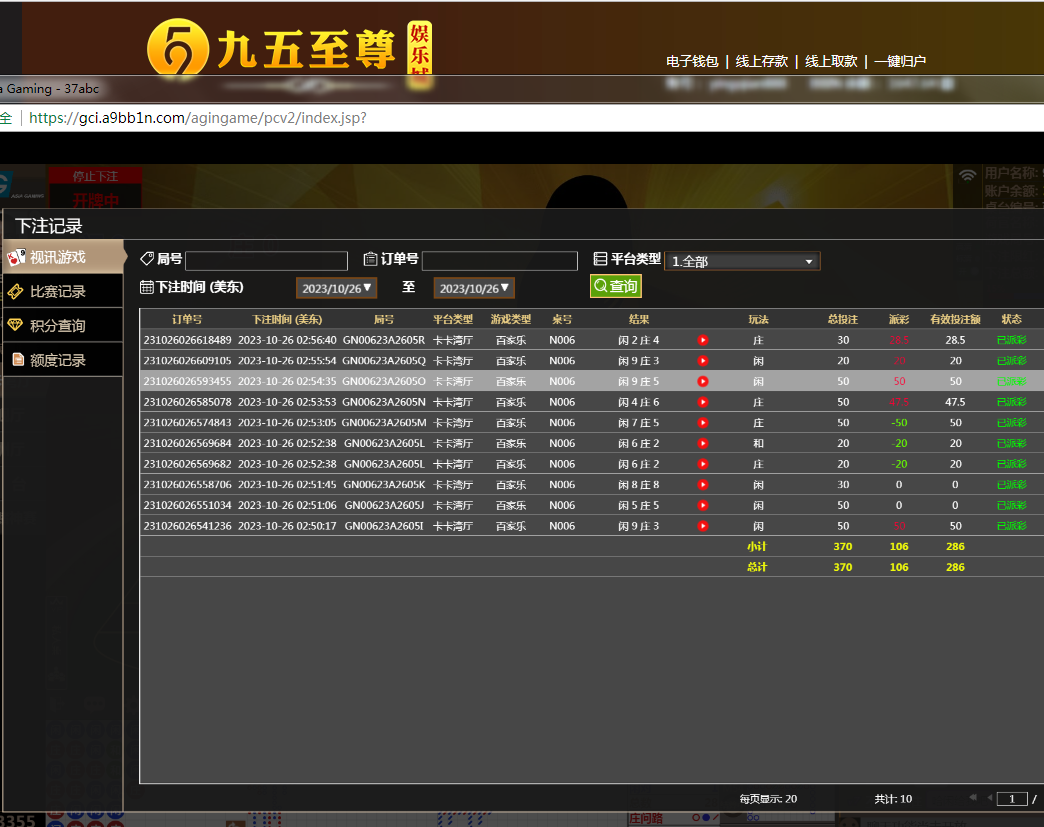1044x827 pixels.
Task: Click the ticket icon beside 比赛记录
Action: (x=16, y=292)
